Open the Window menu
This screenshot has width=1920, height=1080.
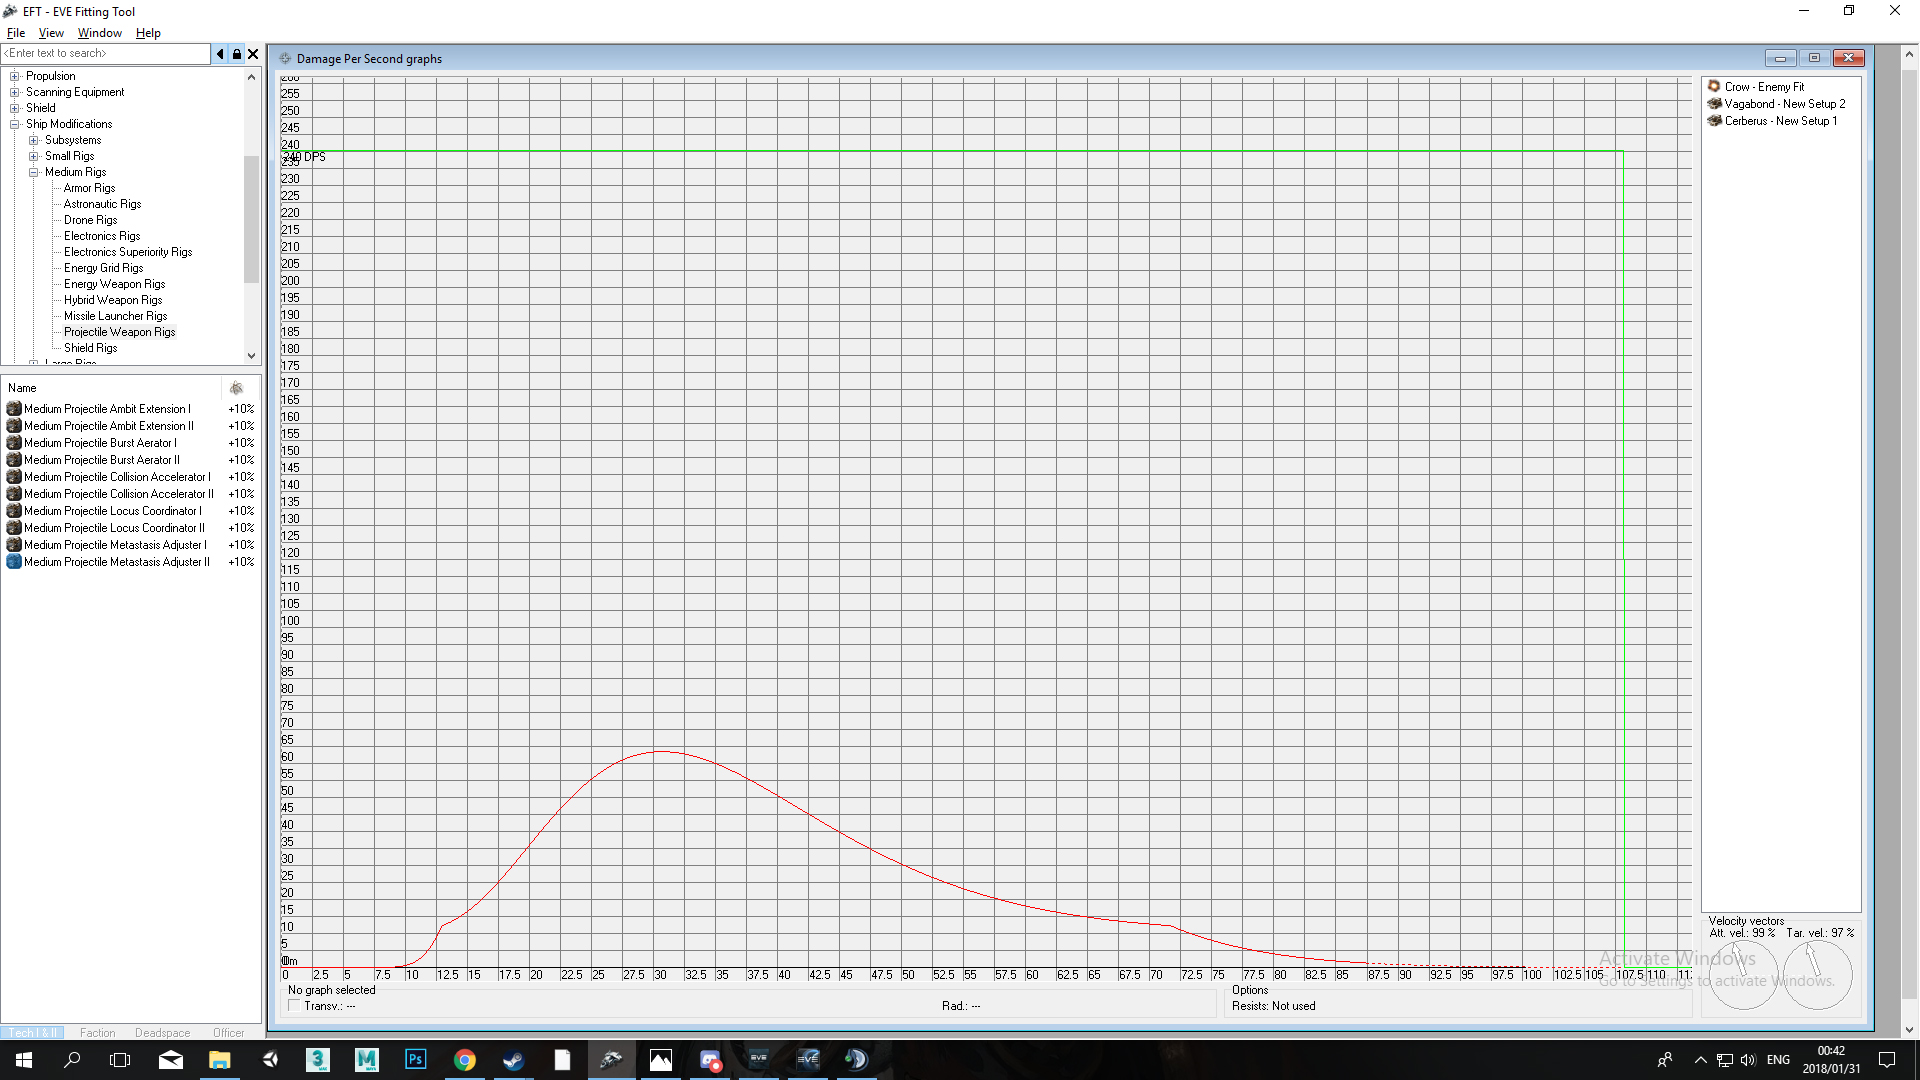(x=100, y=33)
